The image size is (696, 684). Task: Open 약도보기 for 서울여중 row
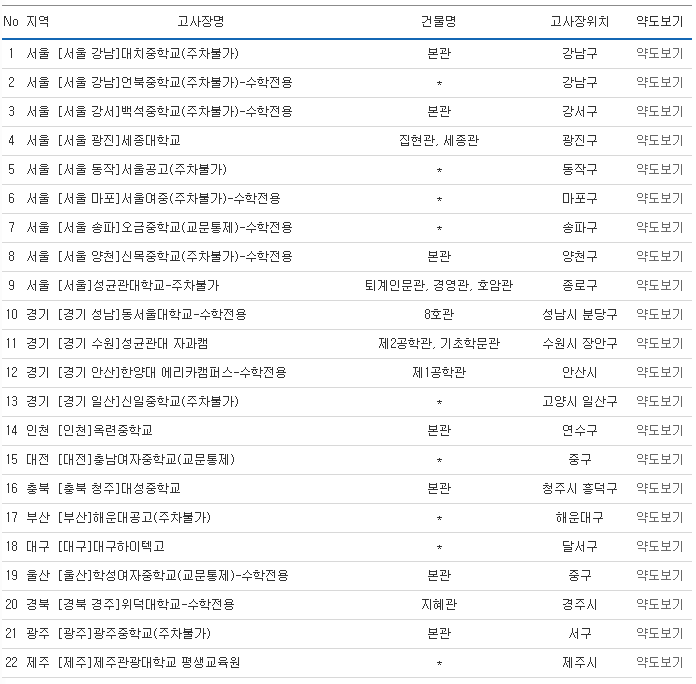(659, 198)
